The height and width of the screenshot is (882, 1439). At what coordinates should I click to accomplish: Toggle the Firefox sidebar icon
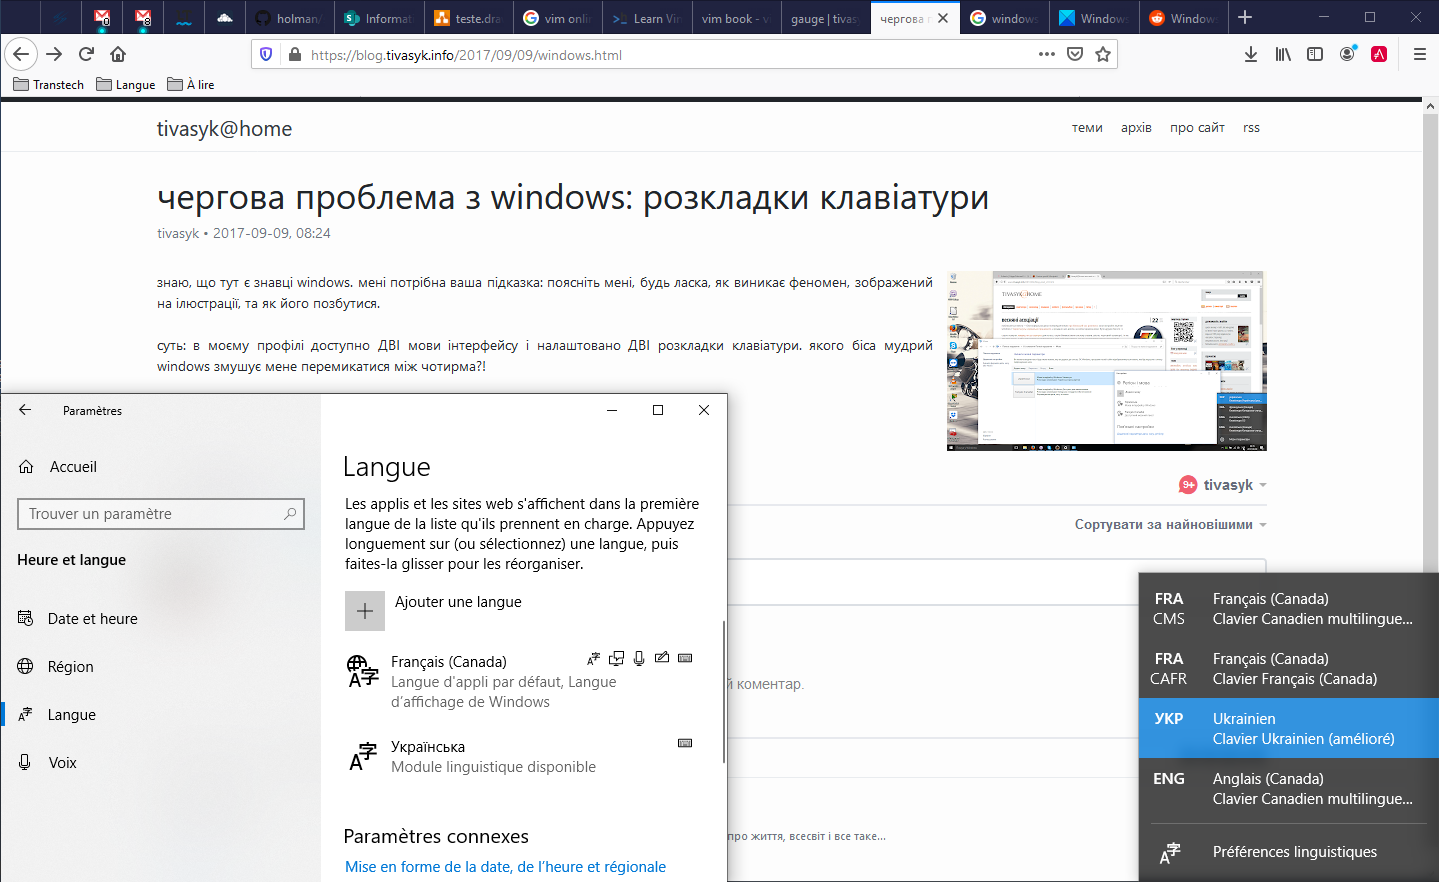tap(1315, 54)
